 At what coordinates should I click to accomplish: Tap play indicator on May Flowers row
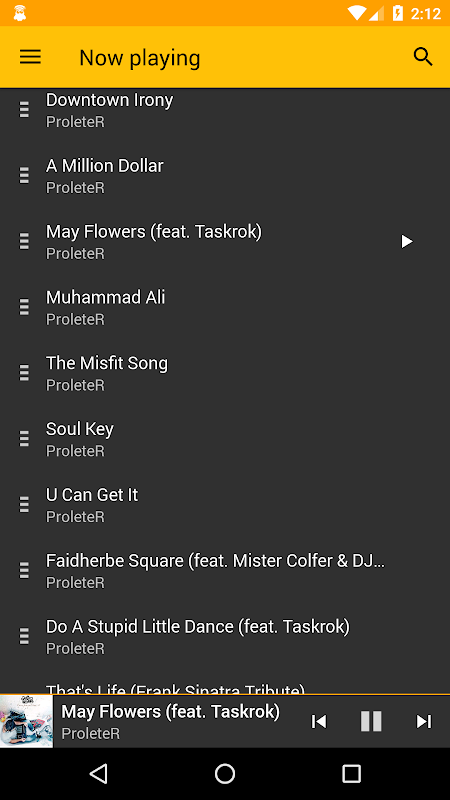point(407,241)
